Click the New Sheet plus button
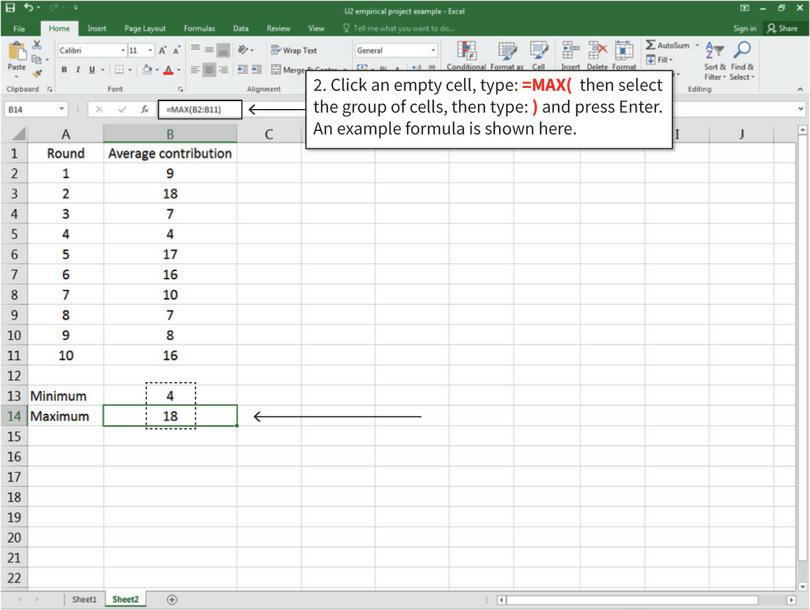Viewport: 810px width, 610px height. (x=170, y=598)
